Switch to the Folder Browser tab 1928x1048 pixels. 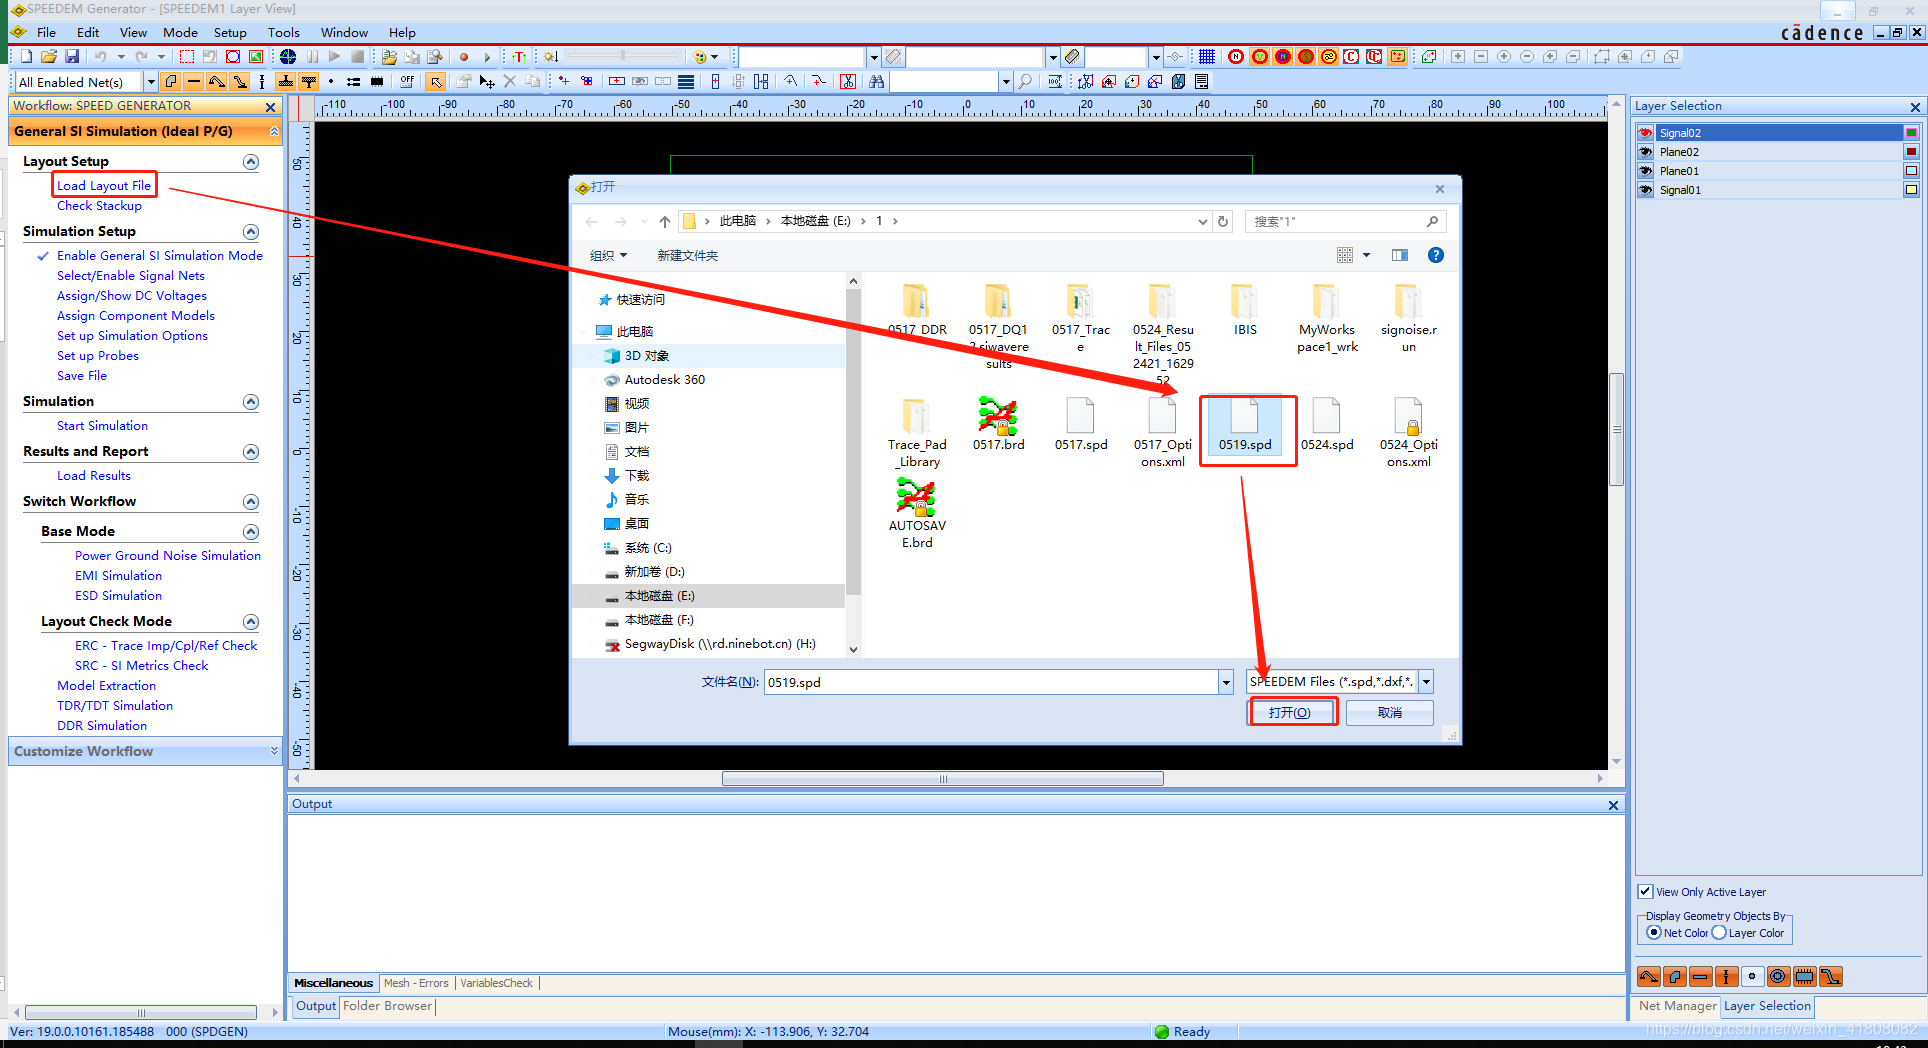pos(387,1006)
